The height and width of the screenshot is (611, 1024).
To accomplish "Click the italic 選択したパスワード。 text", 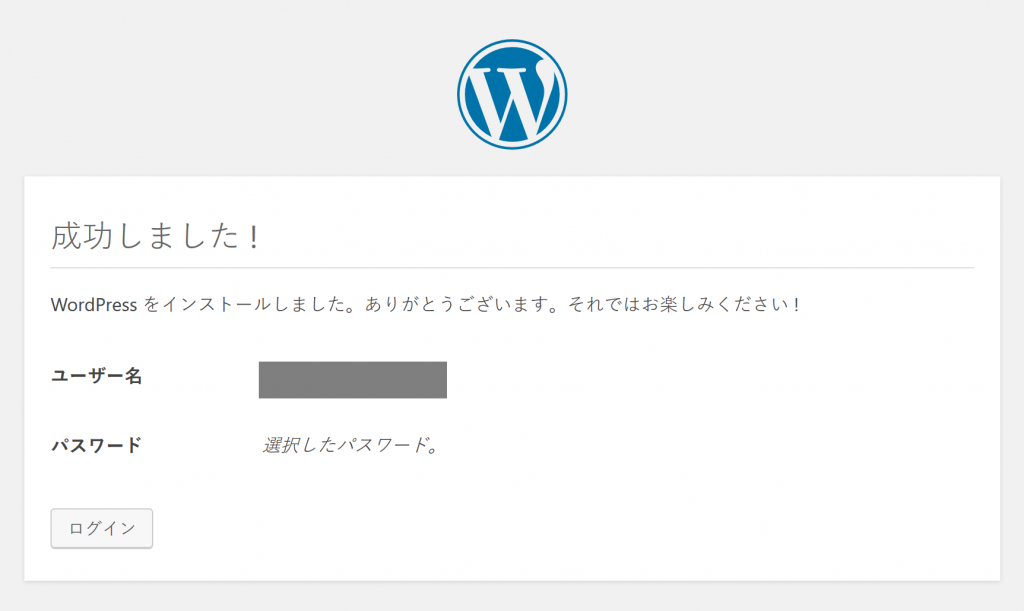I will coord(351,445).
